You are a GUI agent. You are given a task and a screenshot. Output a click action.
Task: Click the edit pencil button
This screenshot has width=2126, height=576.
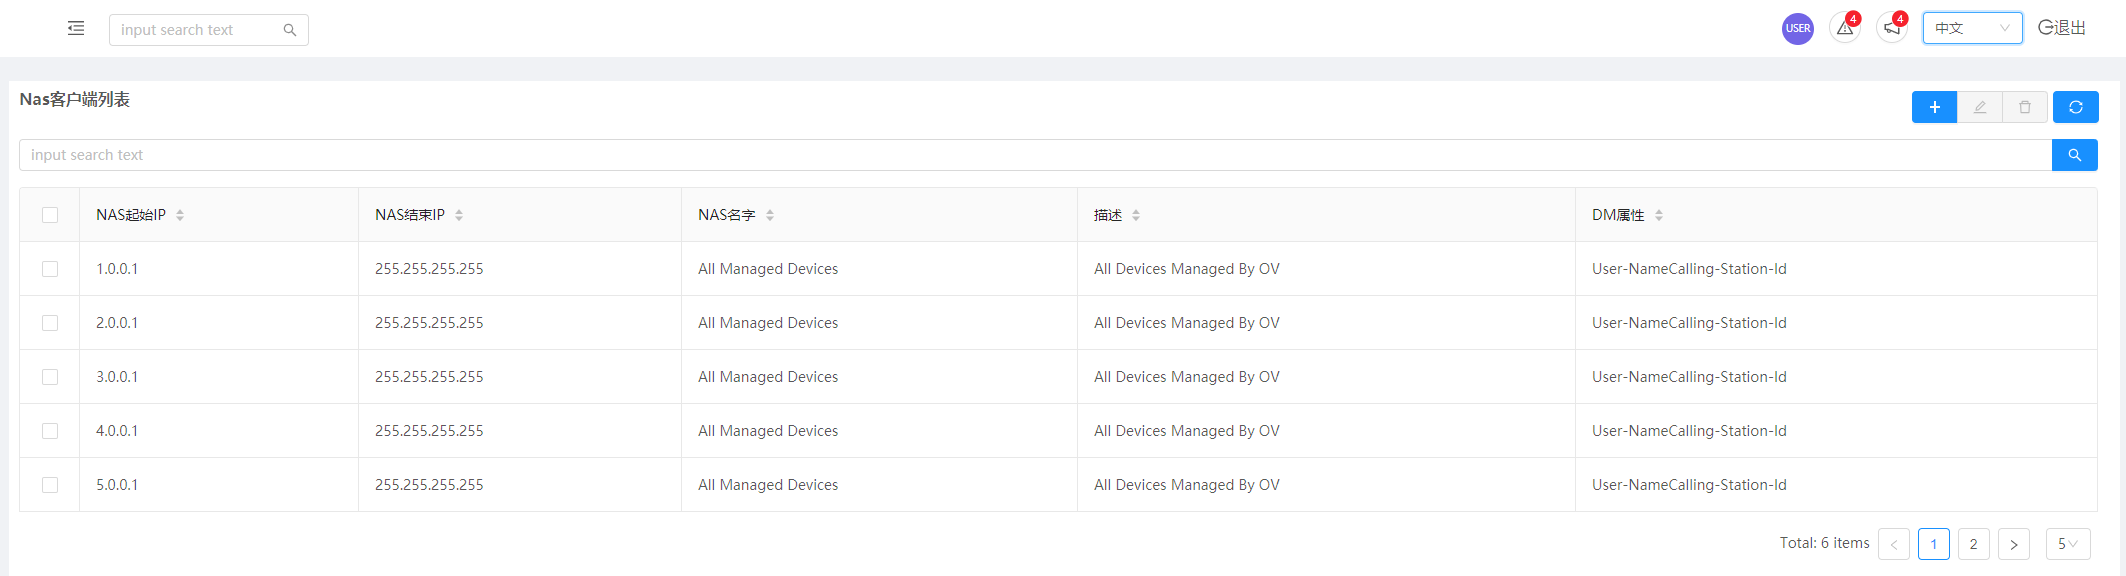pyautogui.click(x=1980, y=107)
